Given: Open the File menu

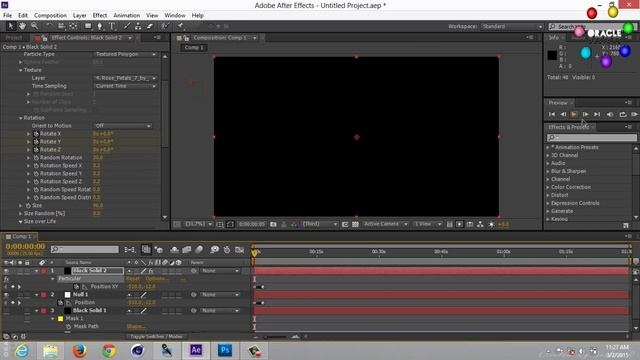Looking at the screenshot, I should tap(7, 15).
